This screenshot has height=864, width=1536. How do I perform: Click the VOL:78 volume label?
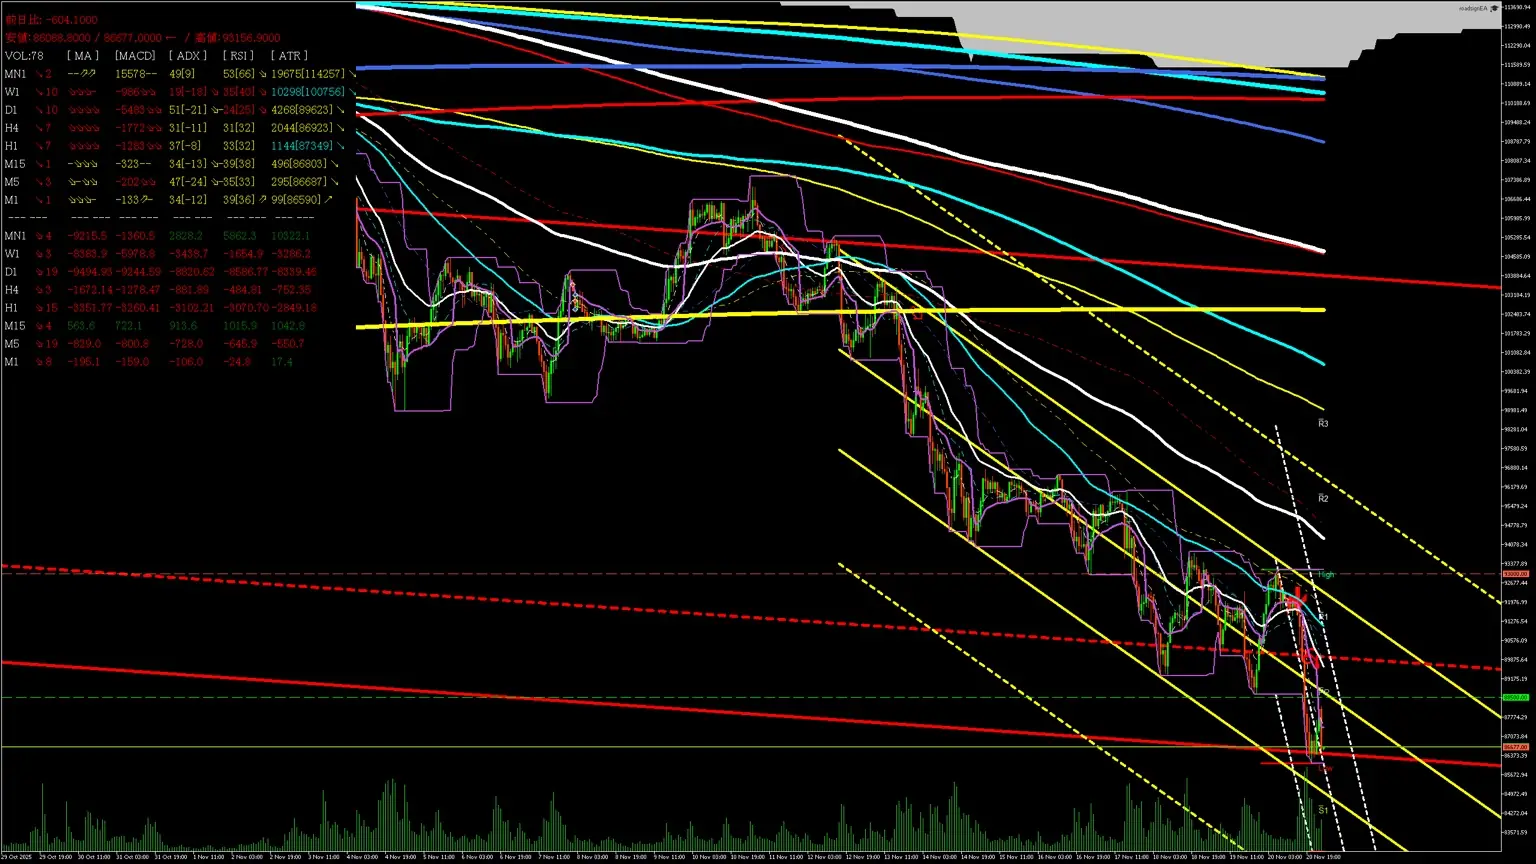tap(24, 56)
